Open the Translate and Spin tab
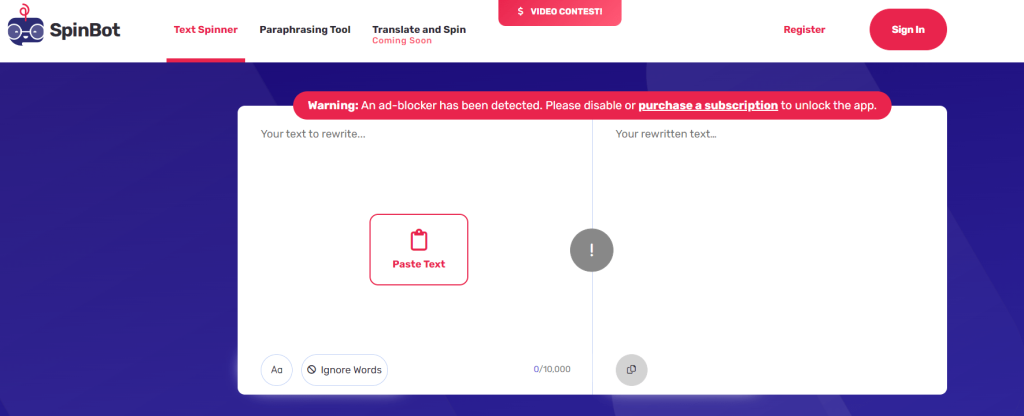Viewport: 1024px width, 416px height. (419, 34)
